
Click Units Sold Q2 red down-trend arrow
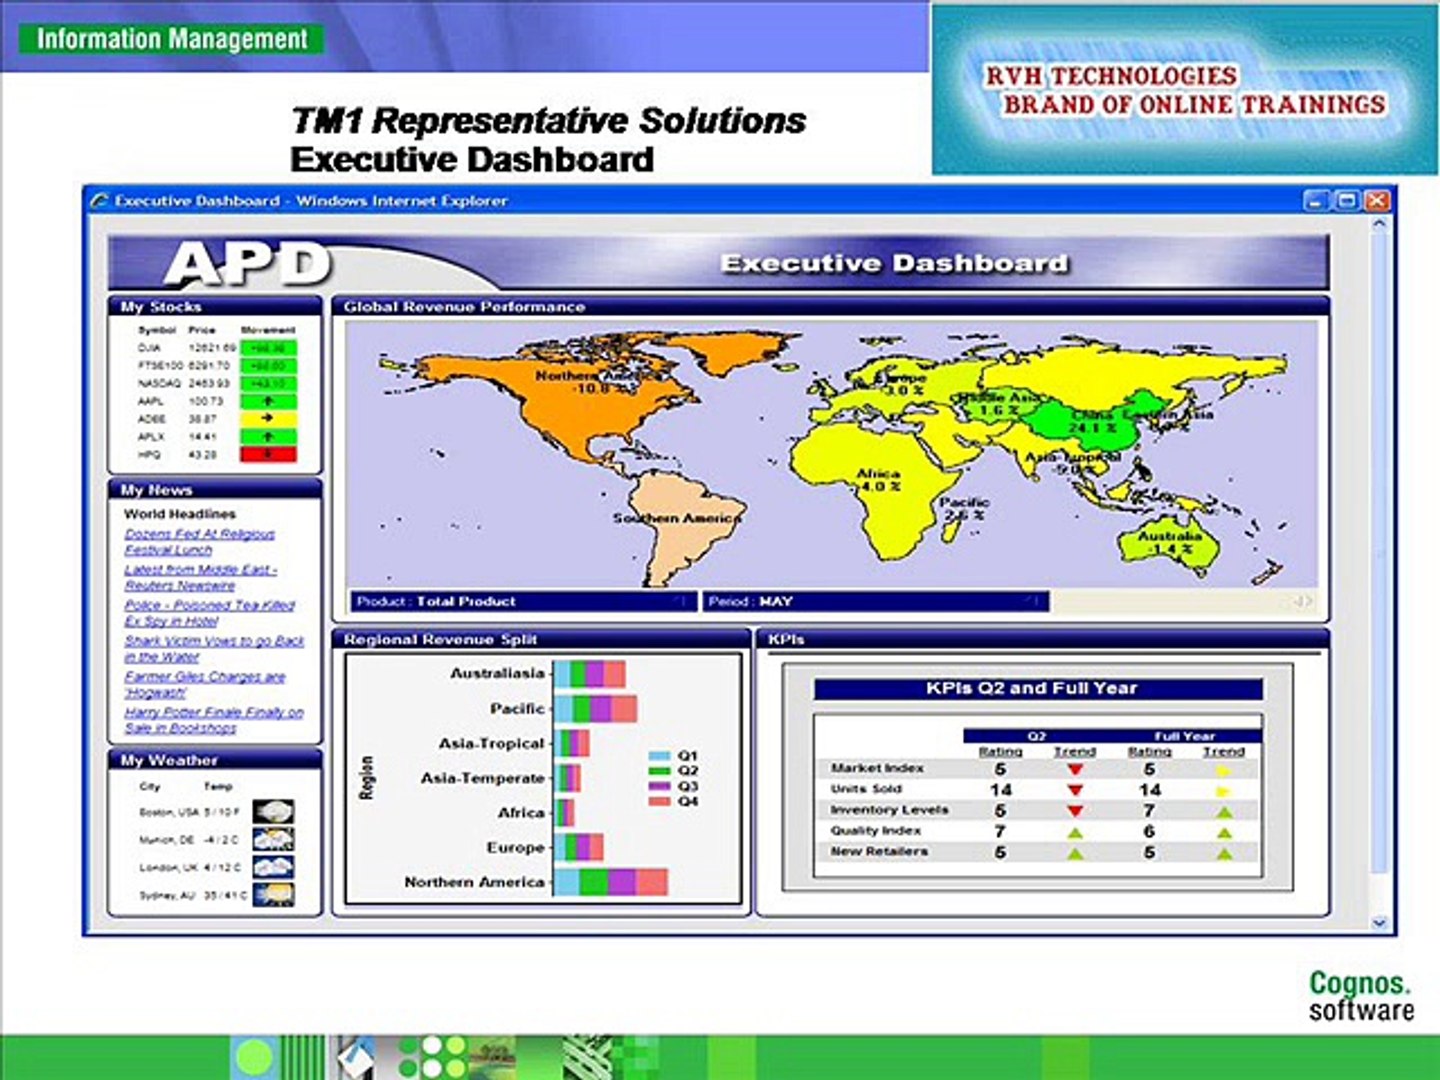pos(1075,791)
